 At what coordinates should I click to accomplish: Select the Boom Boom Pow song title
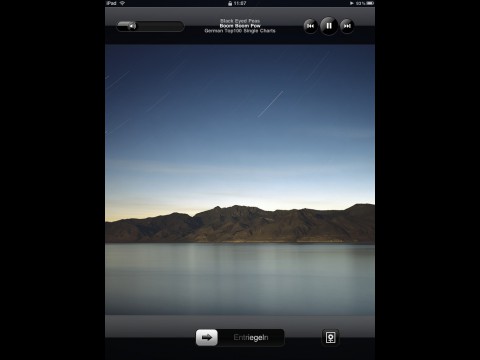coord(240,26)
